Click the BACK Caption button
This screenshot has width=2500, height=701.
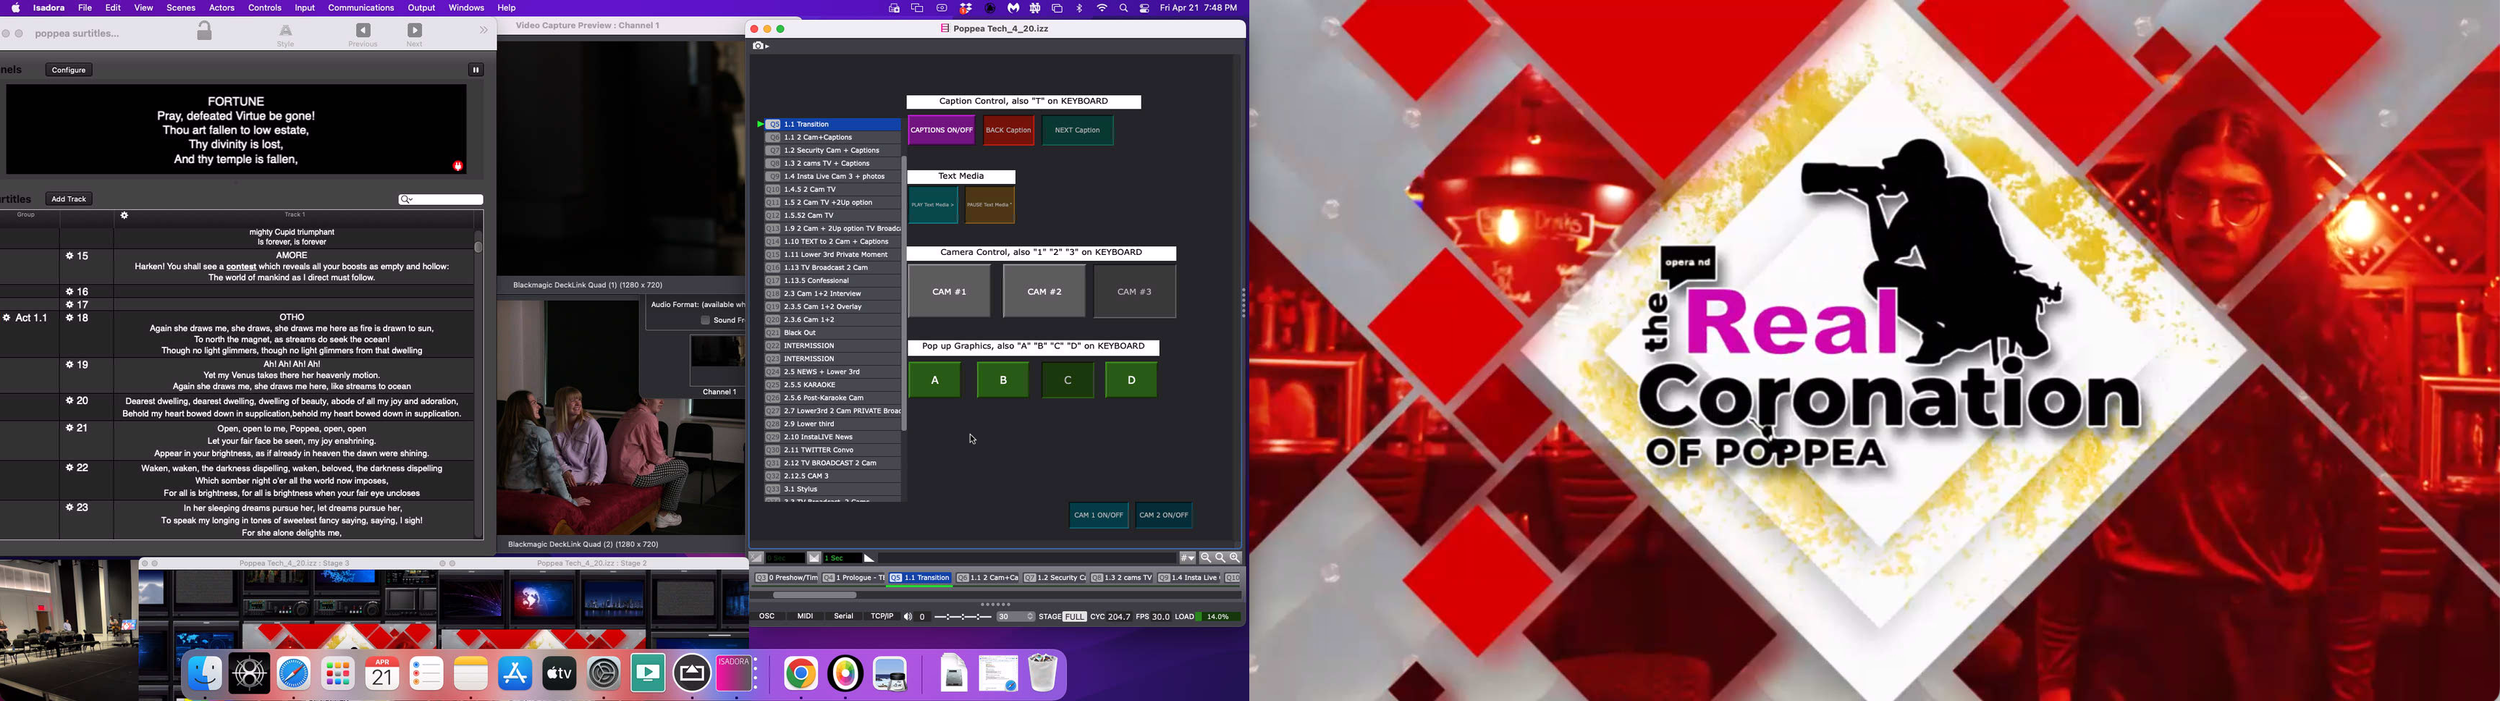[1008, 130]
